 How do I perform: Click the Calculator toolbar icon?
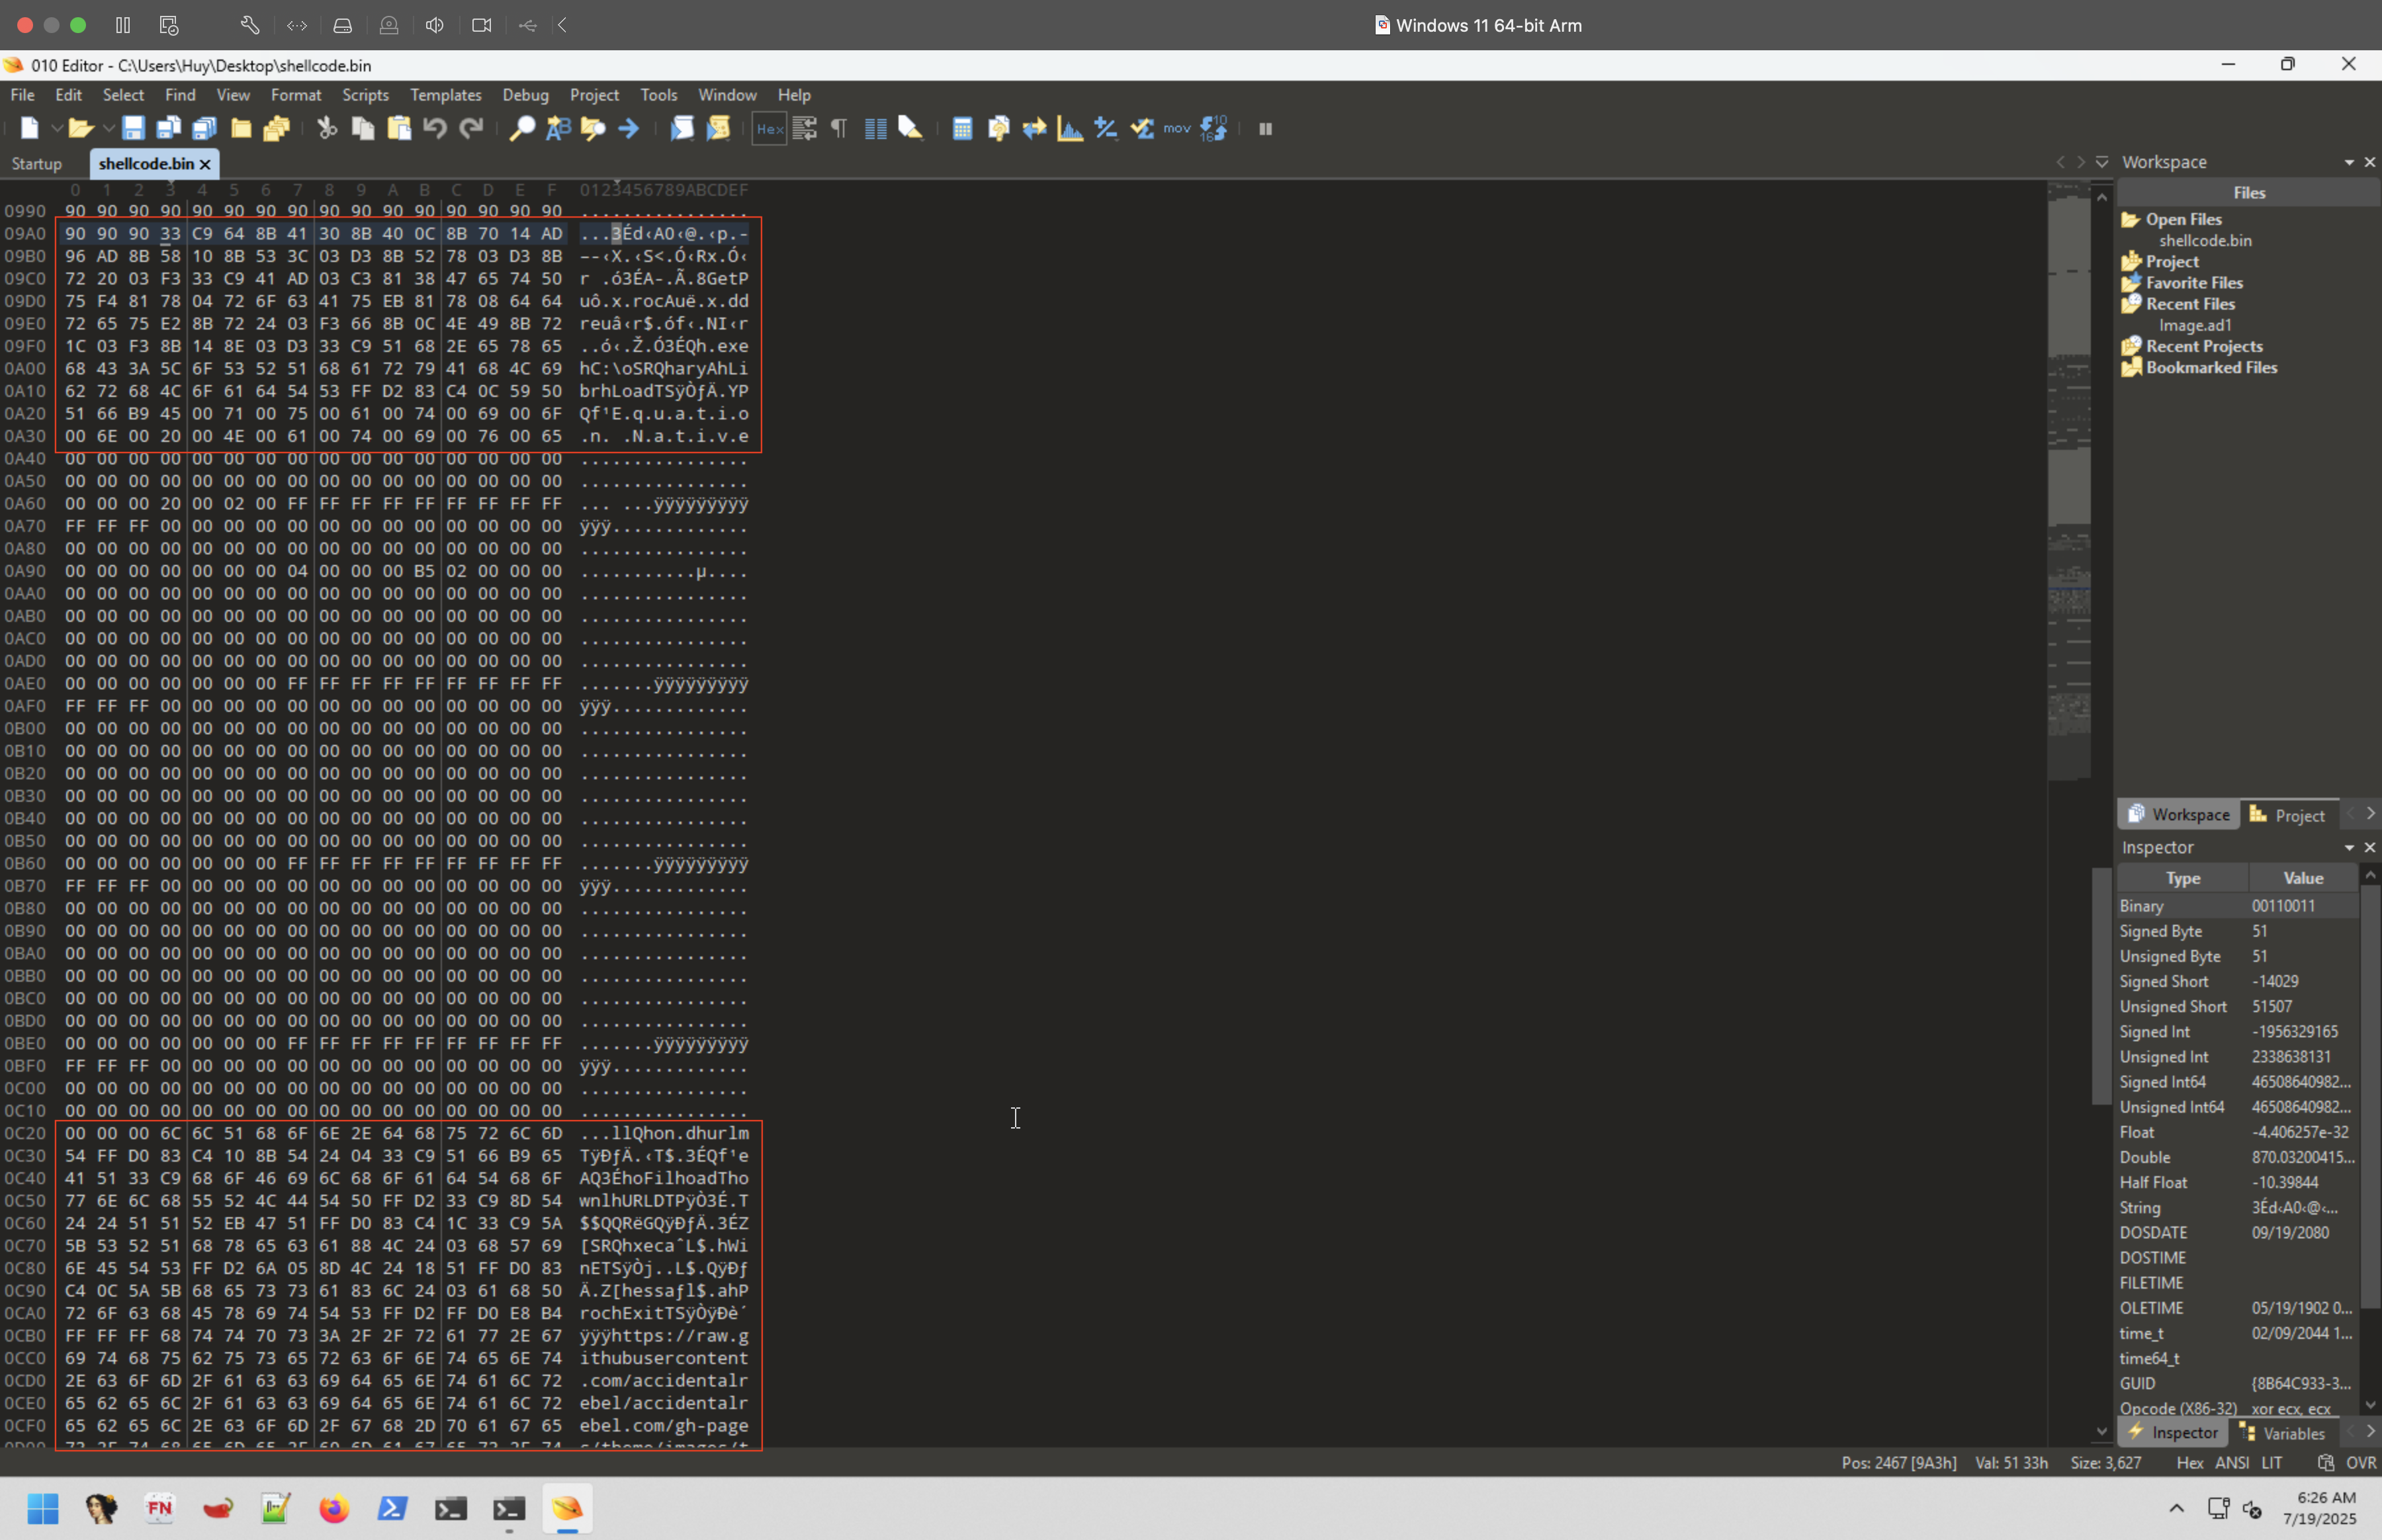[x=962, y=128]
